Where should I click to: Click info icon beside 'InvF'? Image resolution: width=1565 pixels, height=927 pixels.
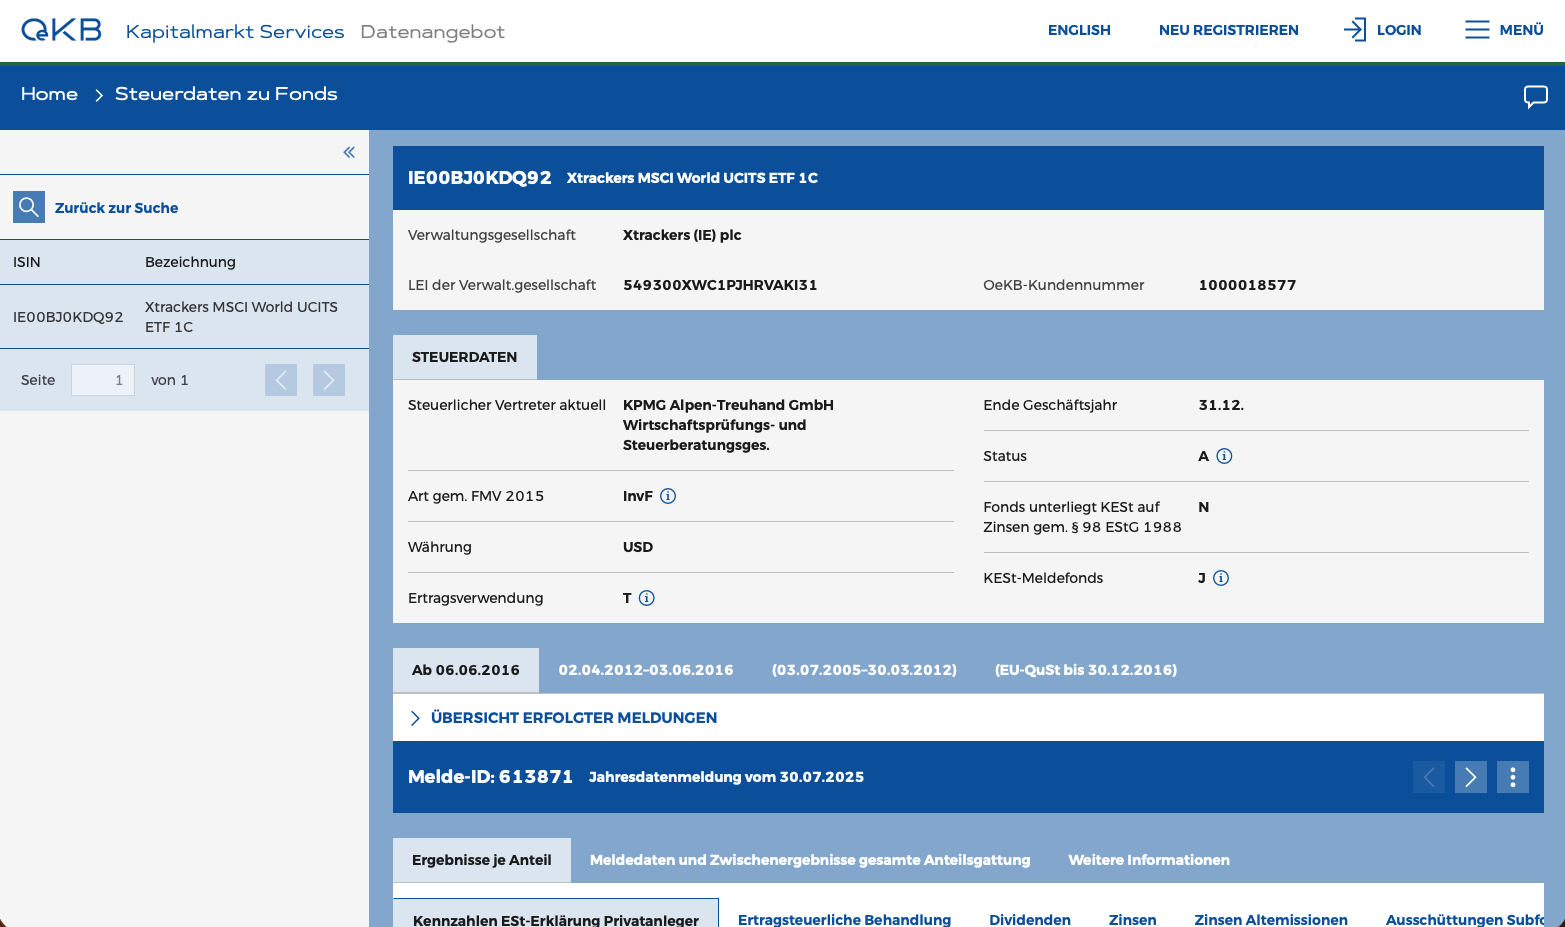pyautogui.click(x=668, y=496)
